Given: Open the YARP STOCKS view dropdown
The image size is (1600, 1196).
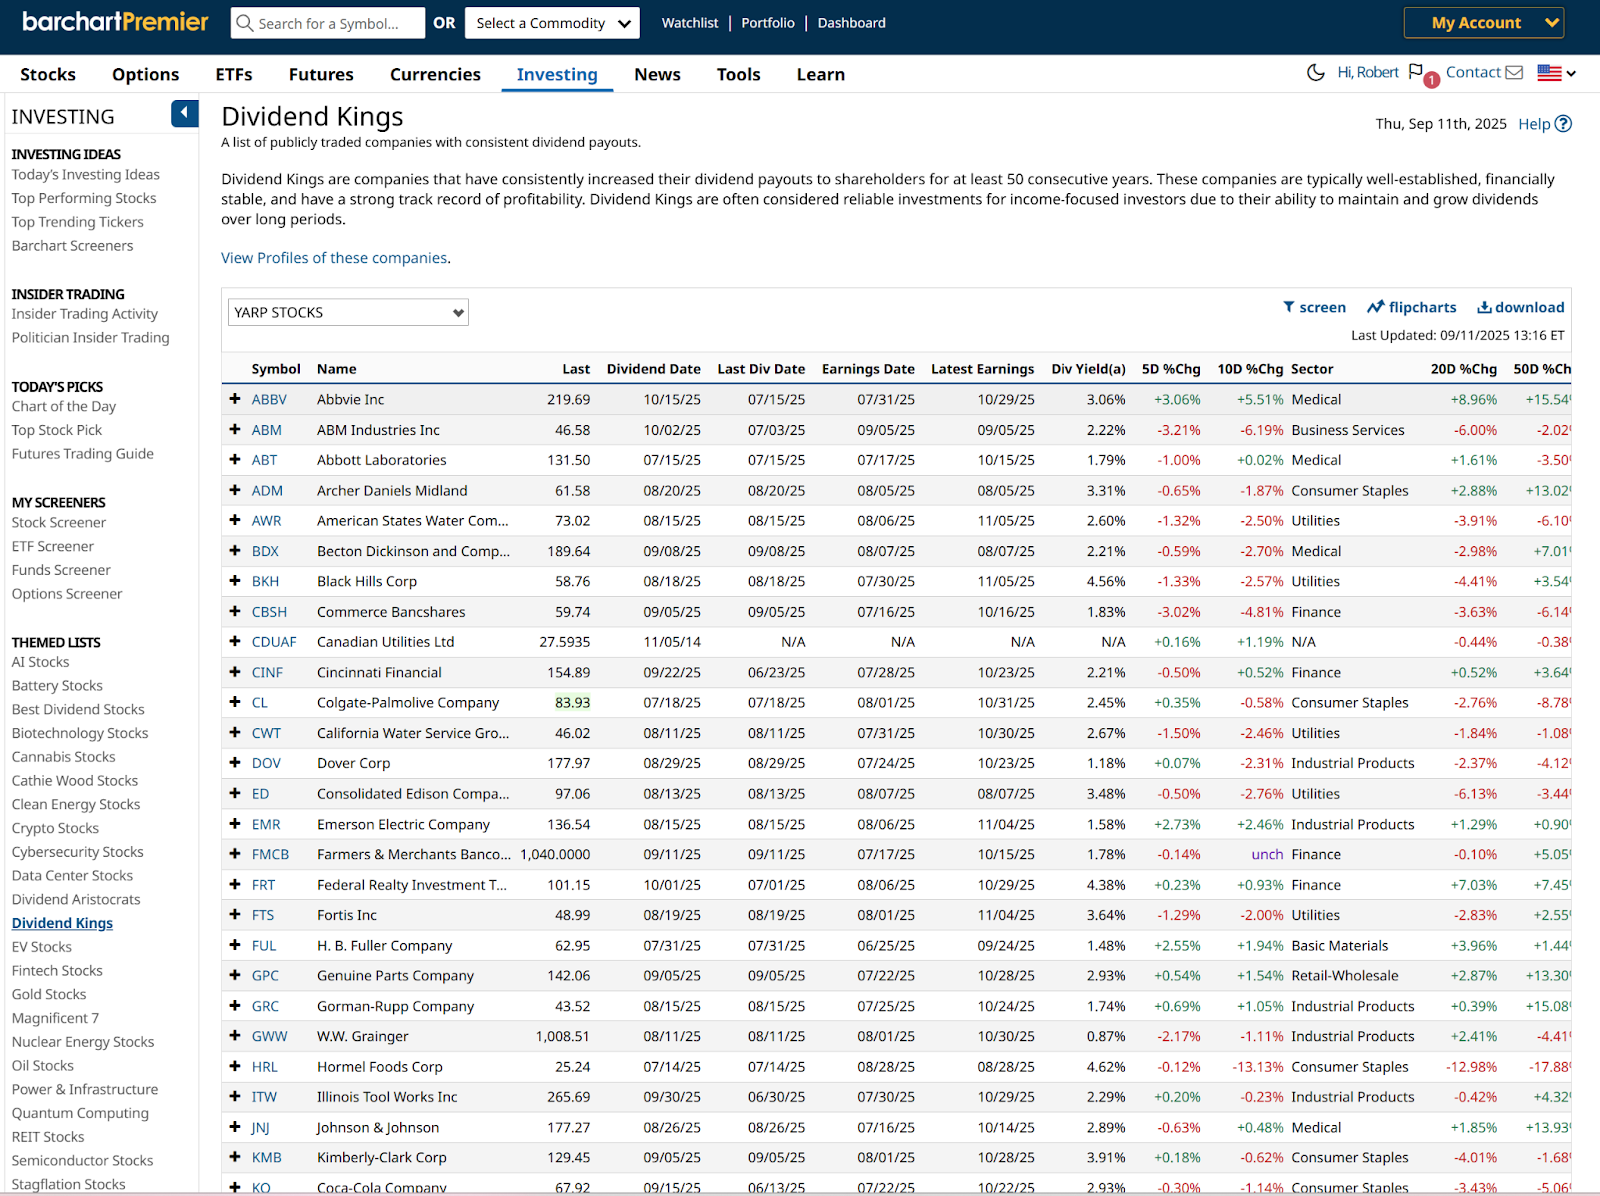Looking at the screenshot, I should click(x=348, y=312).
